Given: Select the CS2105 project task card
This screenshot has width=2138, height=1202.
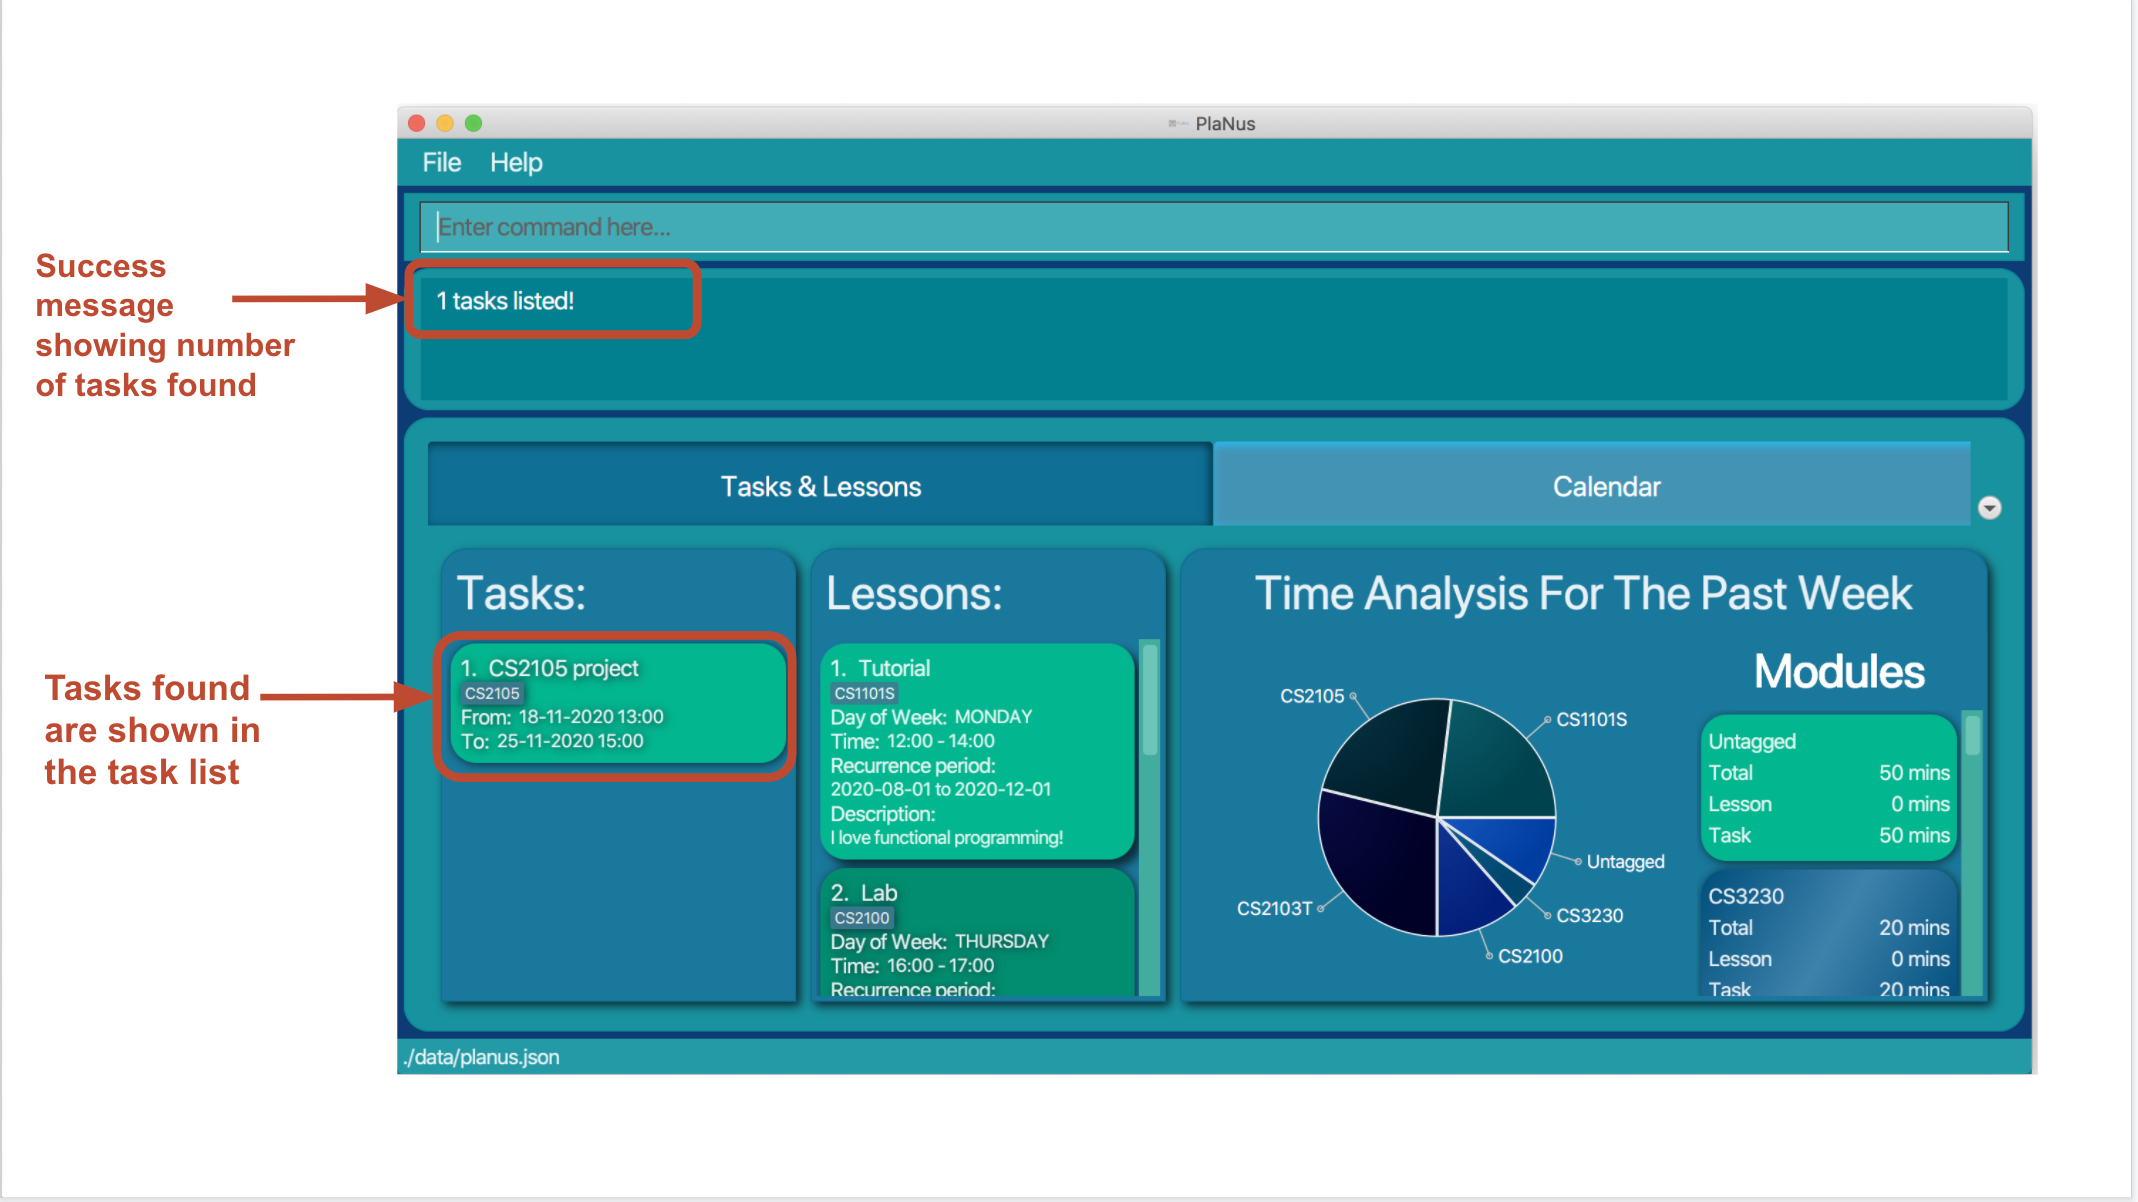Looking at the screenshot, I should 617,703.
